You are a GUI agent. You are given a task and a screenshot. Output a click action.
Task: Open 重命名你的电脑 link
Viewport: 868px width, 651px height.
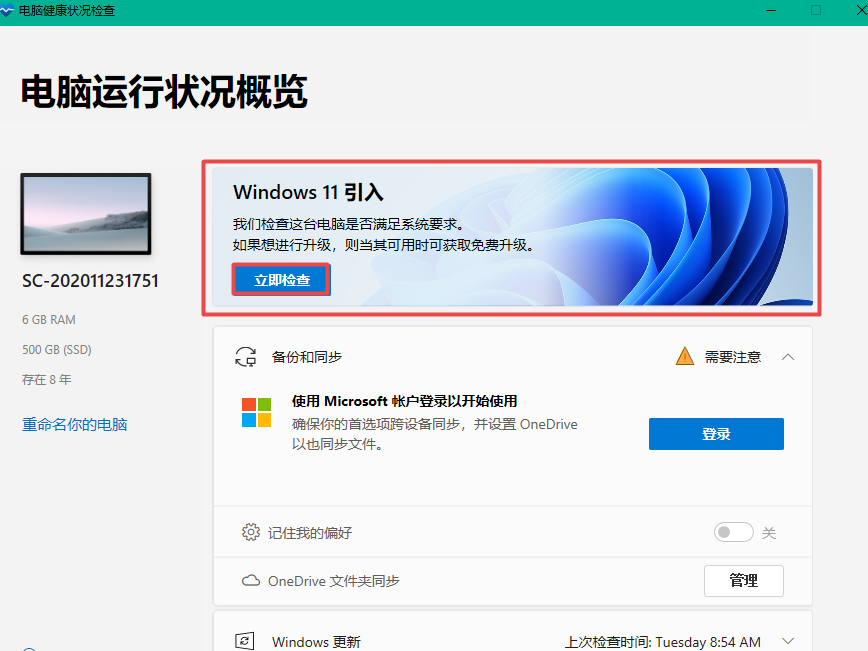coord(75,425)
